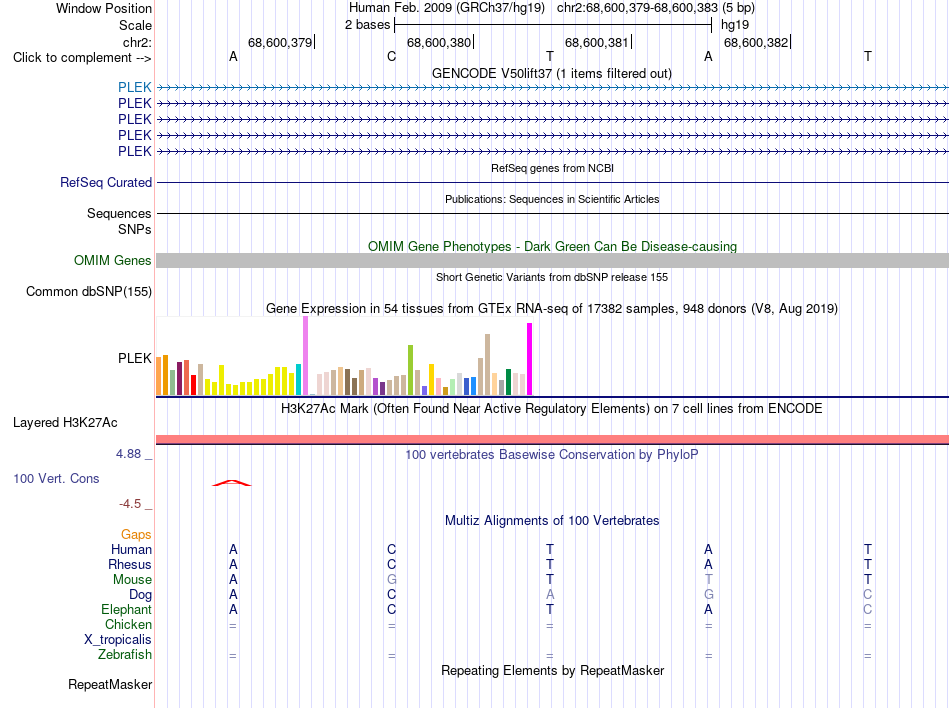
Task: Click the -4.5 lower conservation scale value
Action: click(130, 504)
